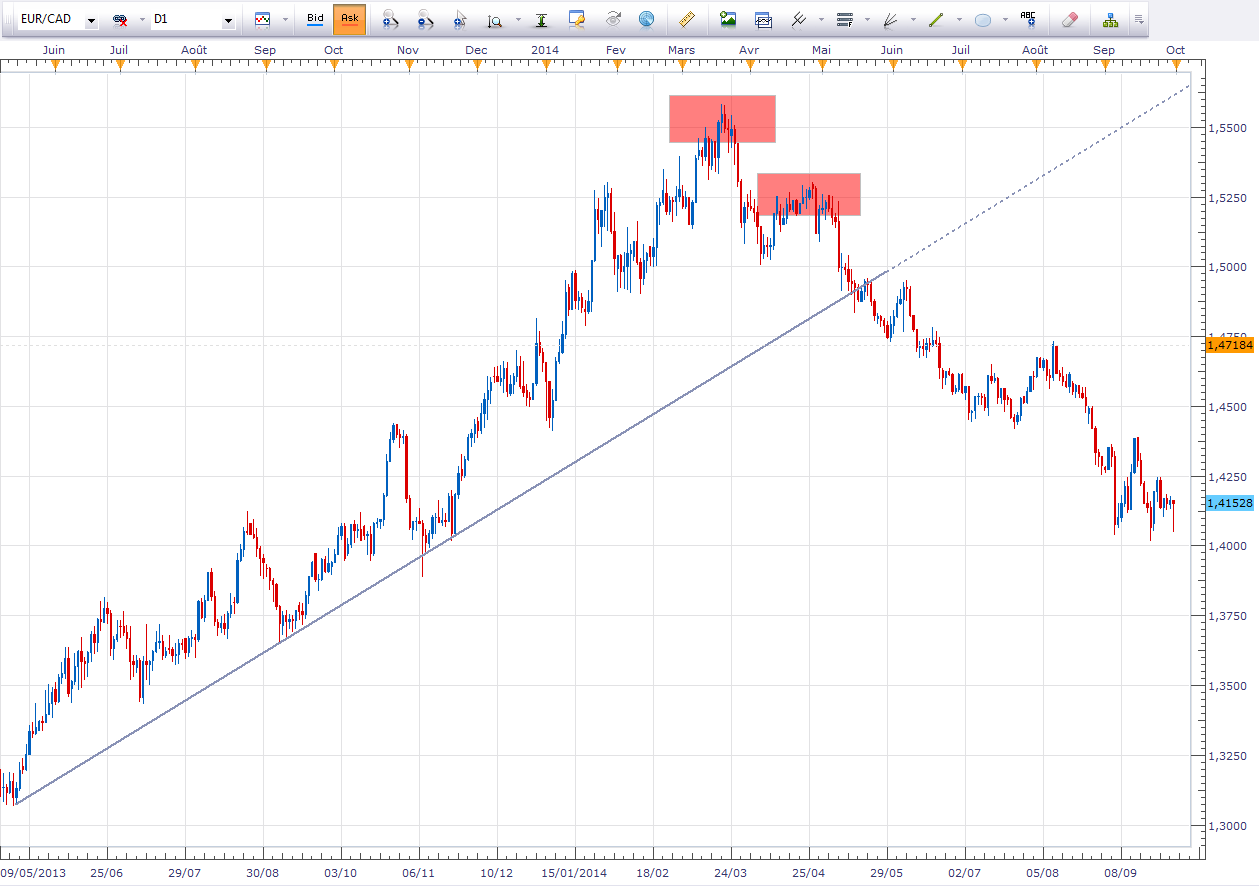The height and width of the screenshot is (886, 1259).
Task: Select the ellipse shape tool
Action: click(983, 19)
